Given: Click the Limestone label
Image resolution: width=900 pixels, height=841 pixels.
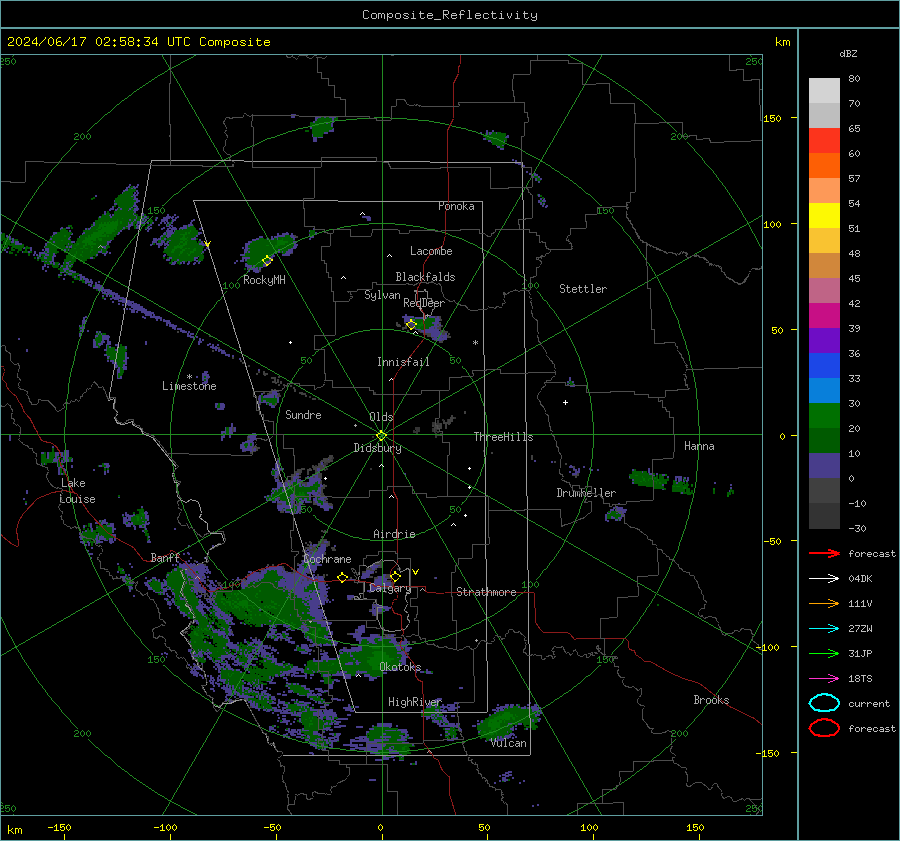Looking at the screenshot, I should tap(189, 386).
